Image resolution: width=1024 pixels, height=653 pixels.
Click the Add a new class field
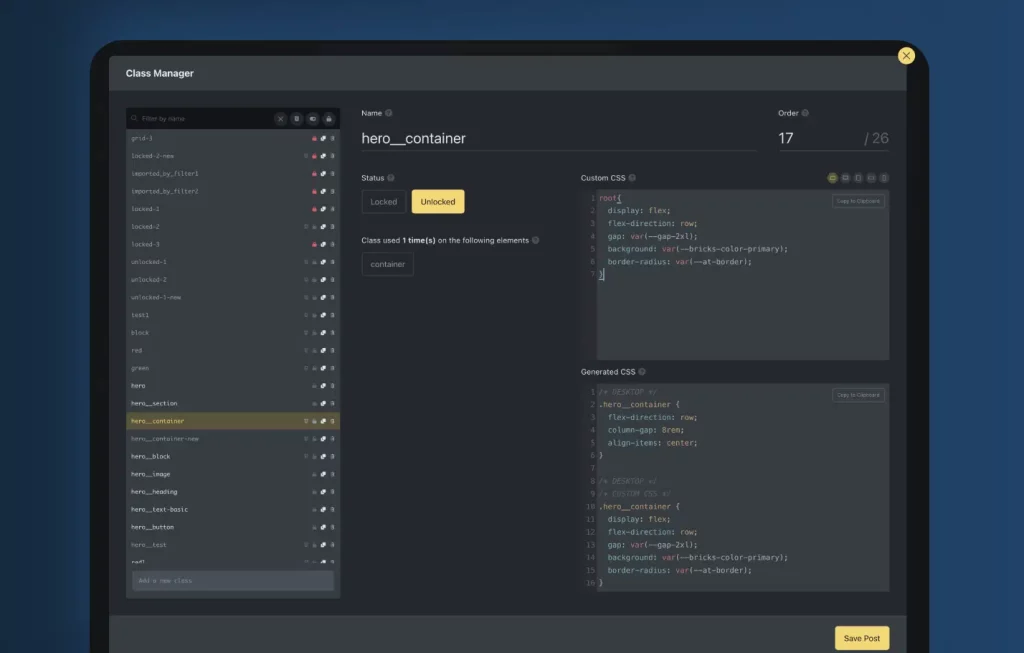click(x=232, y=581)
